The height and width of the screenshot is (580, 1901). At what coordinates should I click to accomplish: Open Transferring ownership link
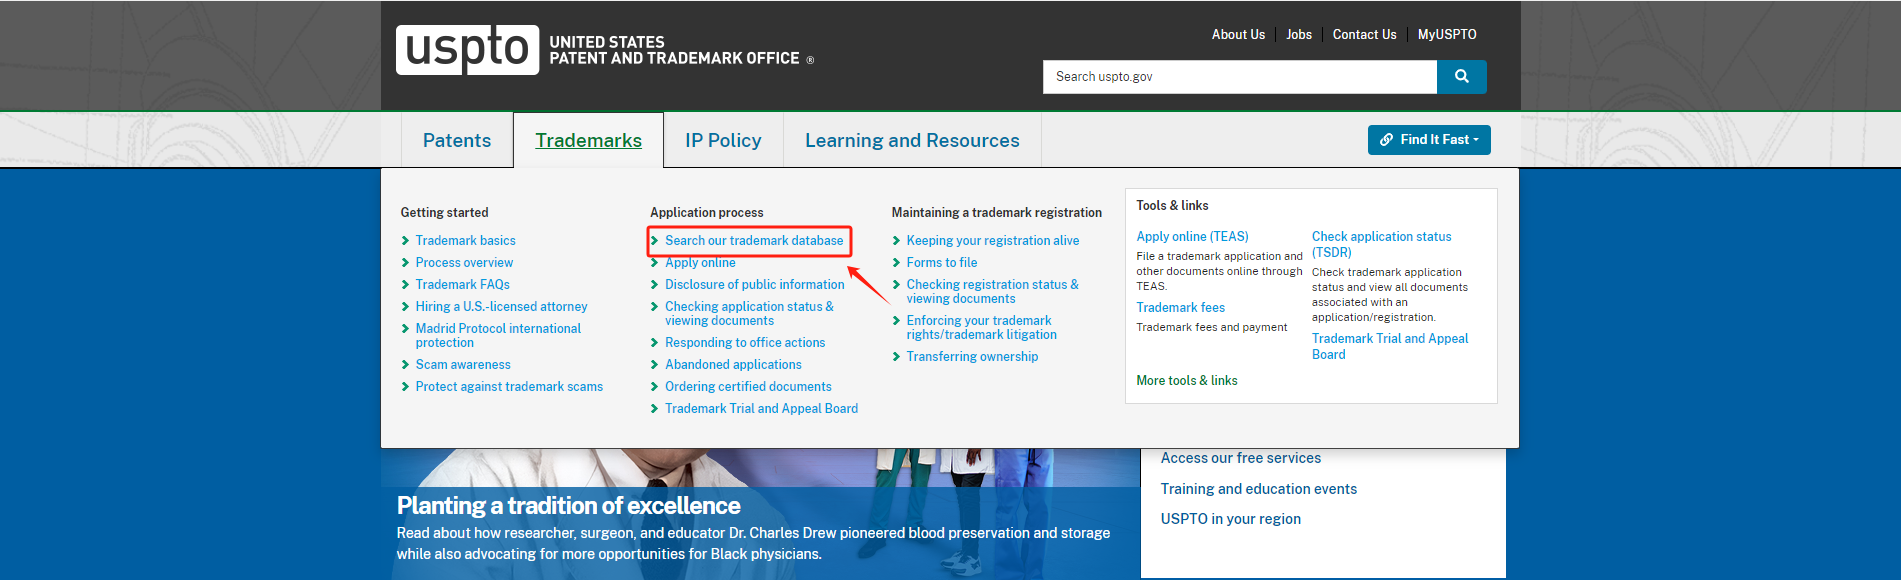972,357
